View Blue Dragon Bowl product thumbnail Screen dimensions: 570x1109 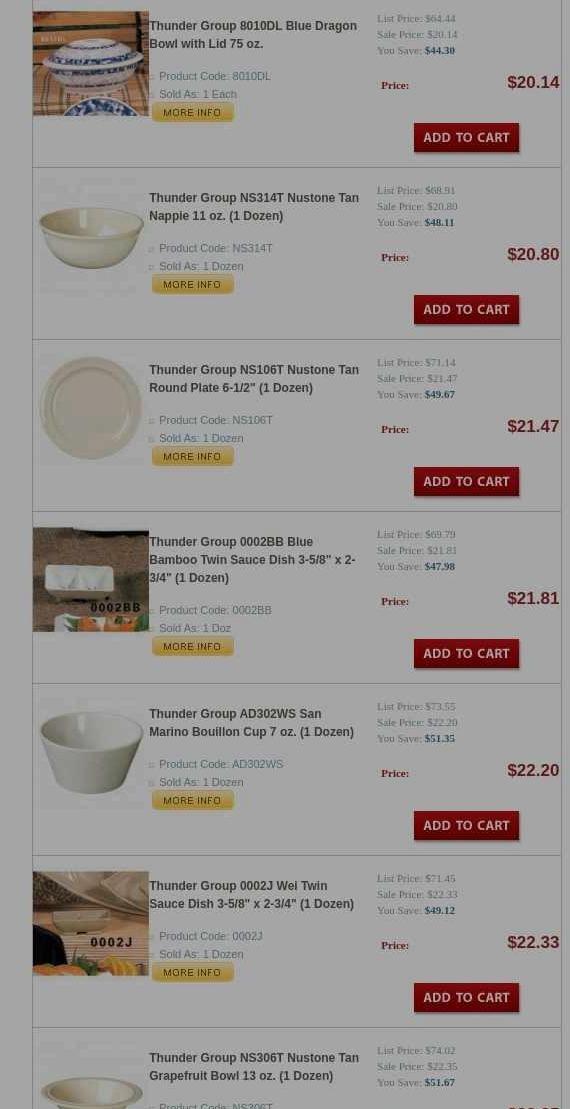(x=91, y=64)
